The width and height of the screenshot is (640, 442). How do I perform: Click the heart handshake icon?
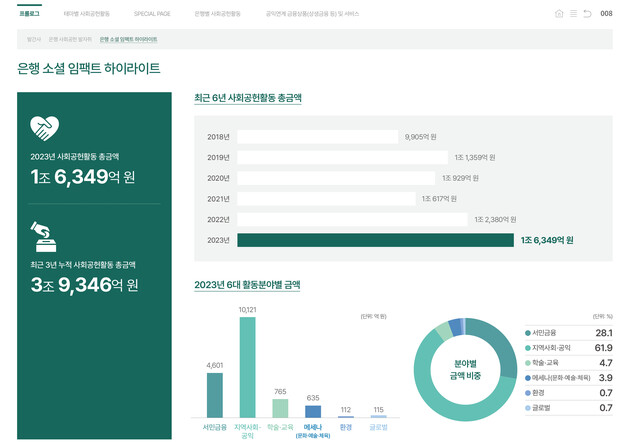tap(44, 128)
